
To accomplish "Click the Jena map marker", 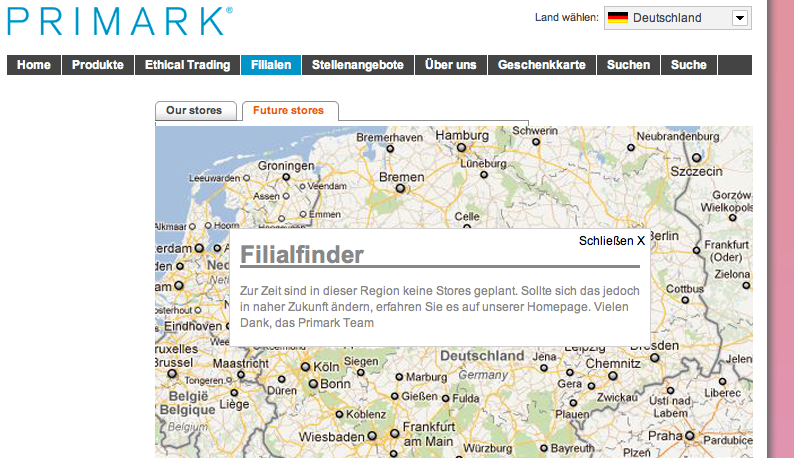I will pyautogui.click(x=544, y=368).
